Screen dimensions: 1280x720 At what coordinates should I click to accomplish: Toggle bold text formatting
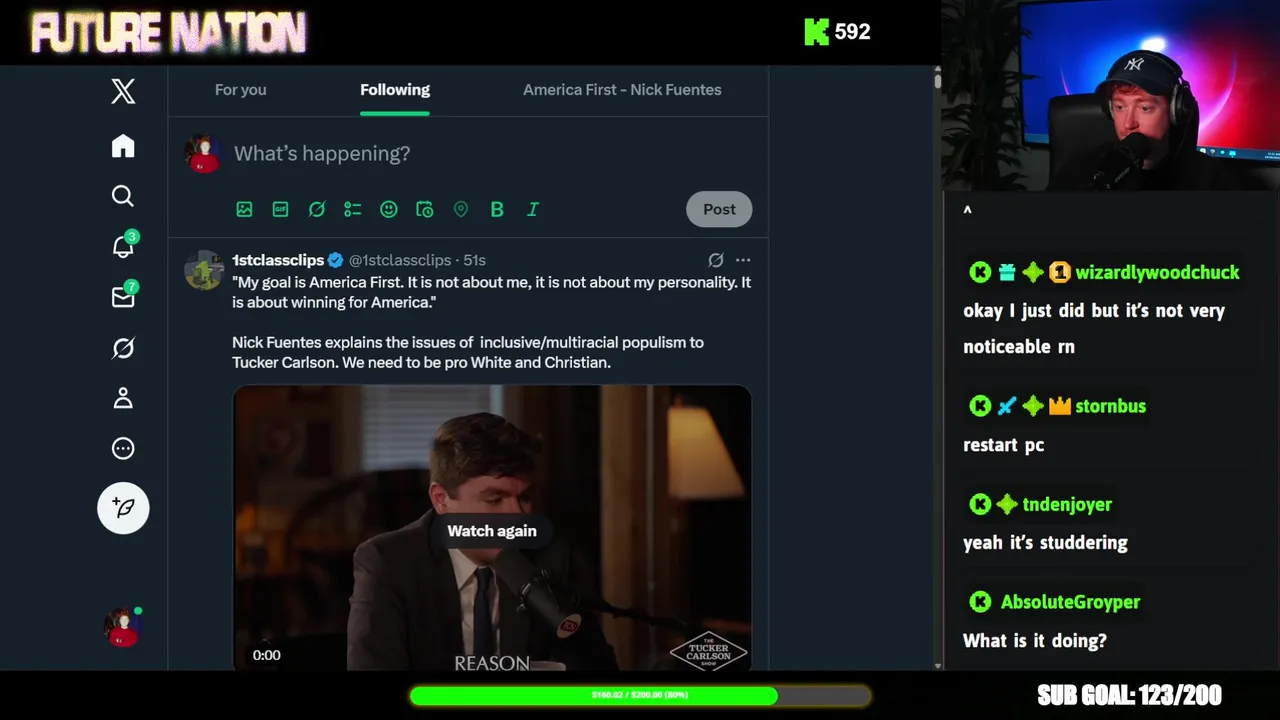coord(497,209)
